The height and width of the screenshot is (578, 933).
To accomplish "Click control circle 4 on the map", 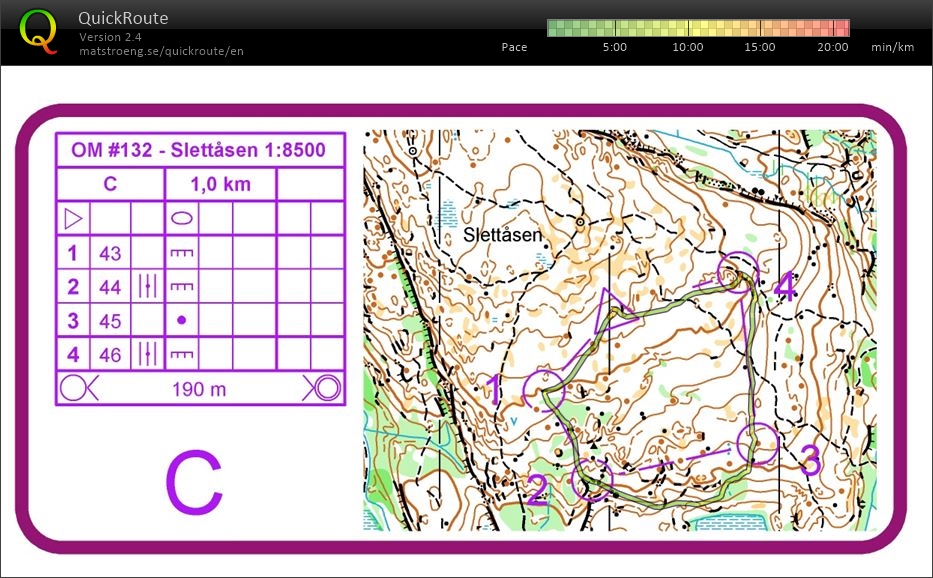I will point(738,273).
